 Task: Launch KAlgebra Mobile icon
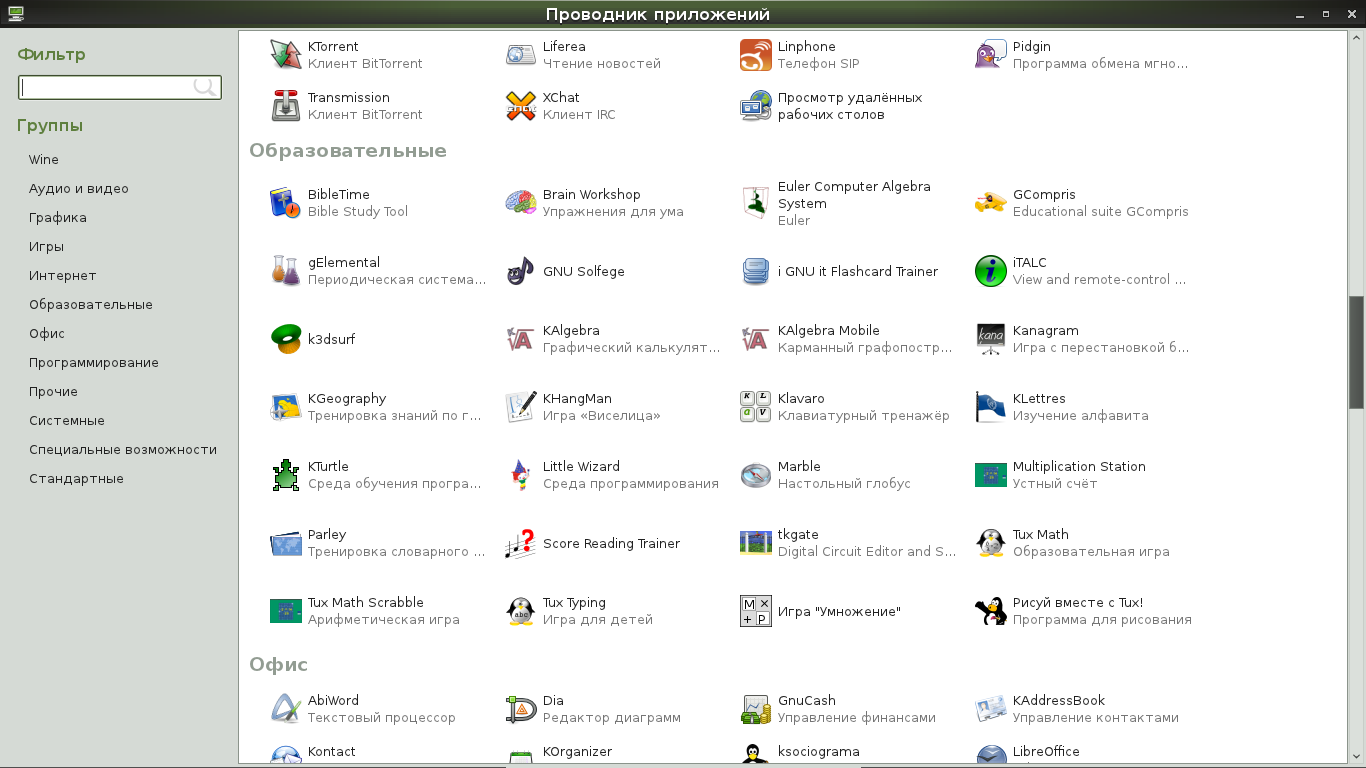[x=756, y=339]
